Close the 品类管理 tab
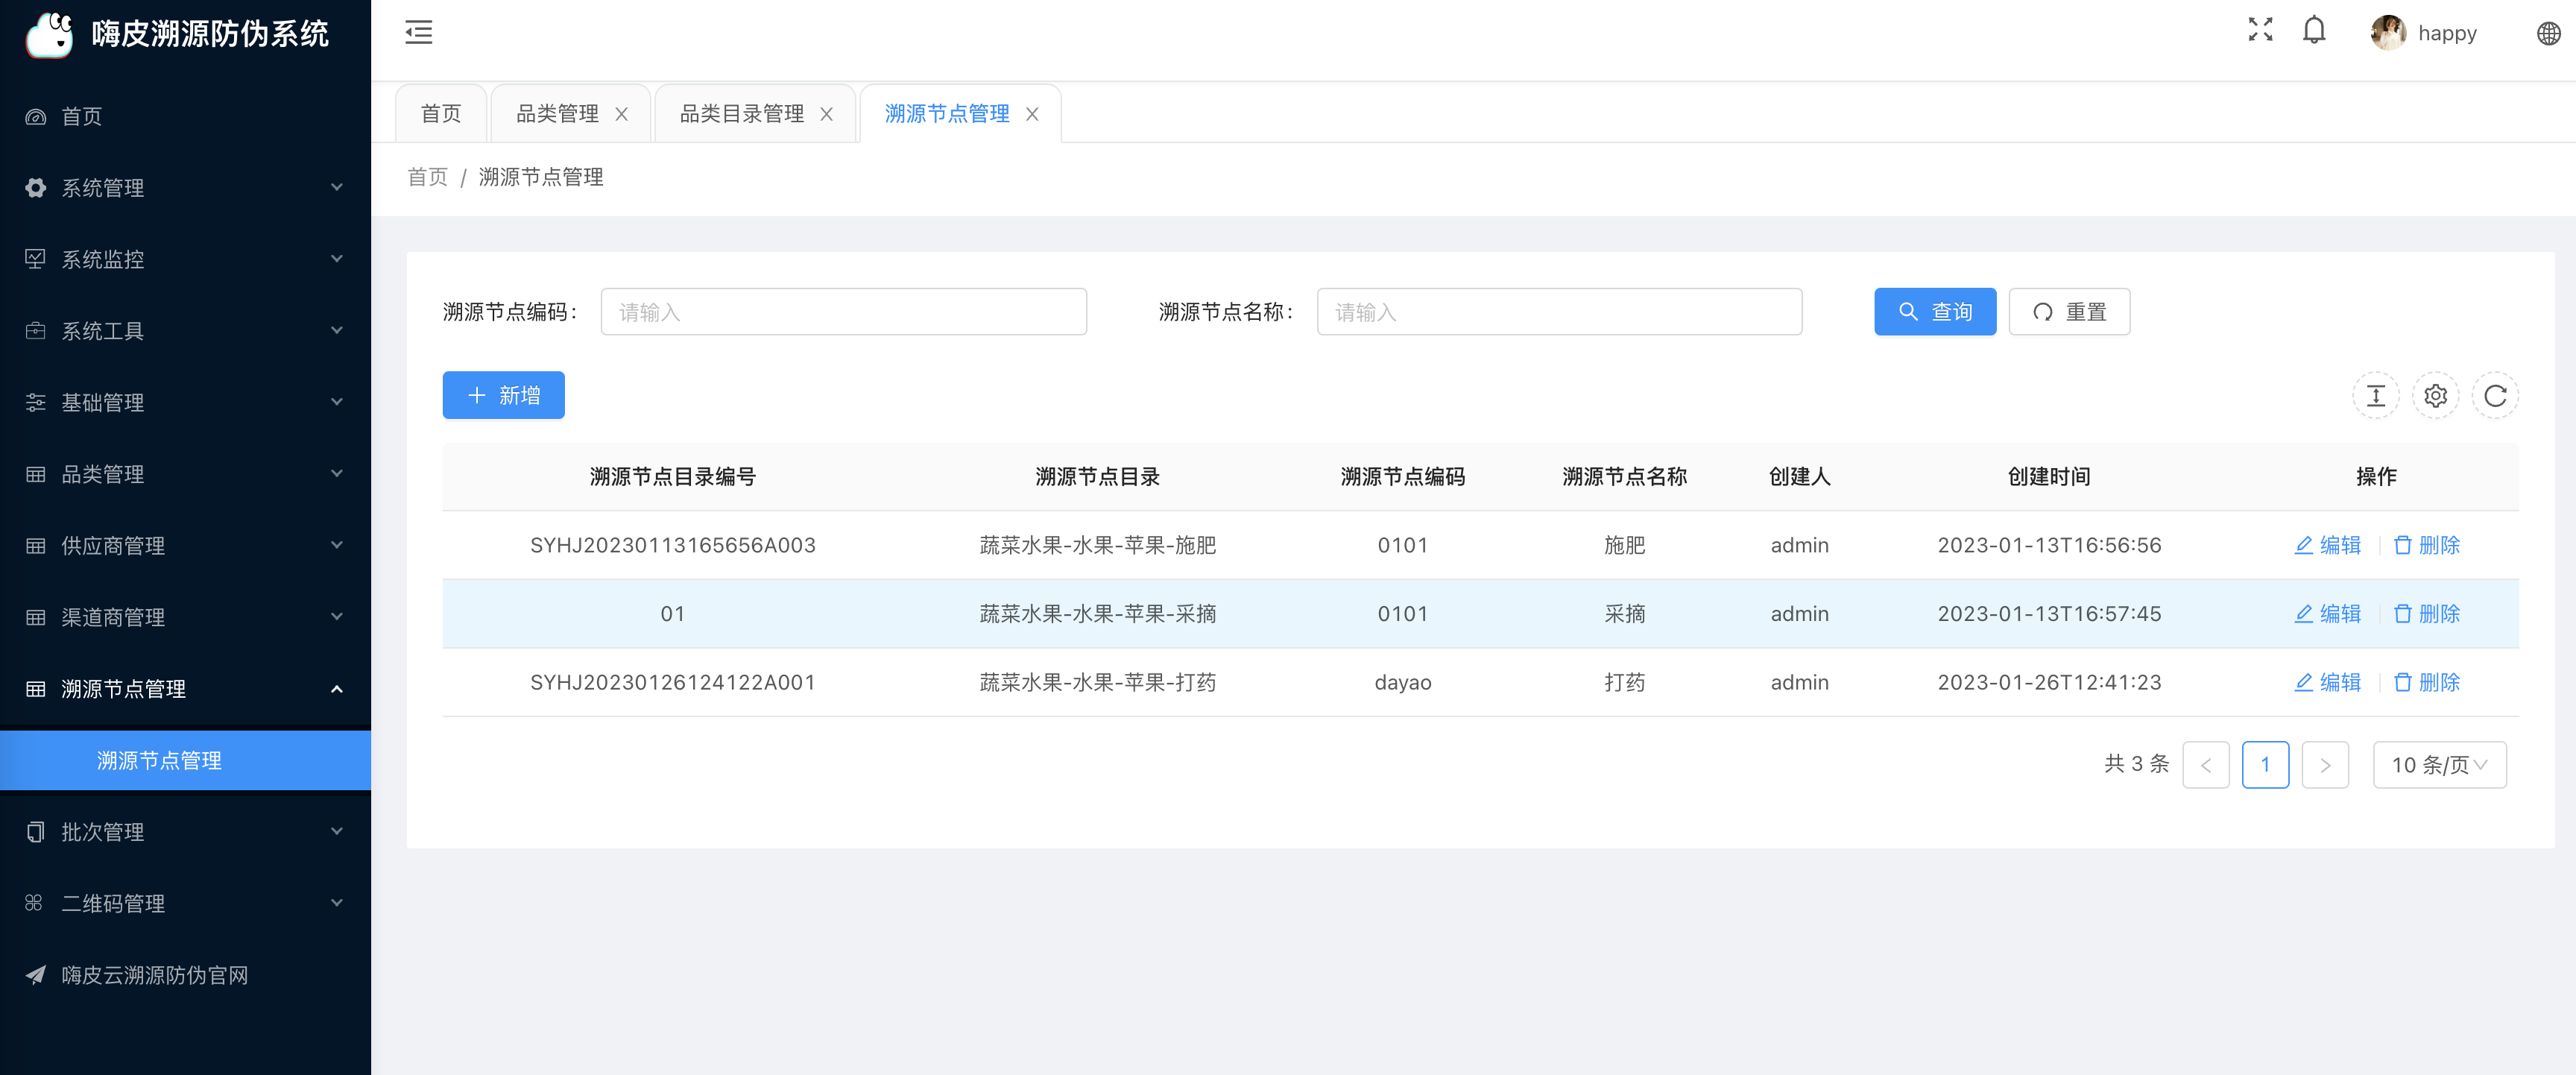 coord(621,114)
